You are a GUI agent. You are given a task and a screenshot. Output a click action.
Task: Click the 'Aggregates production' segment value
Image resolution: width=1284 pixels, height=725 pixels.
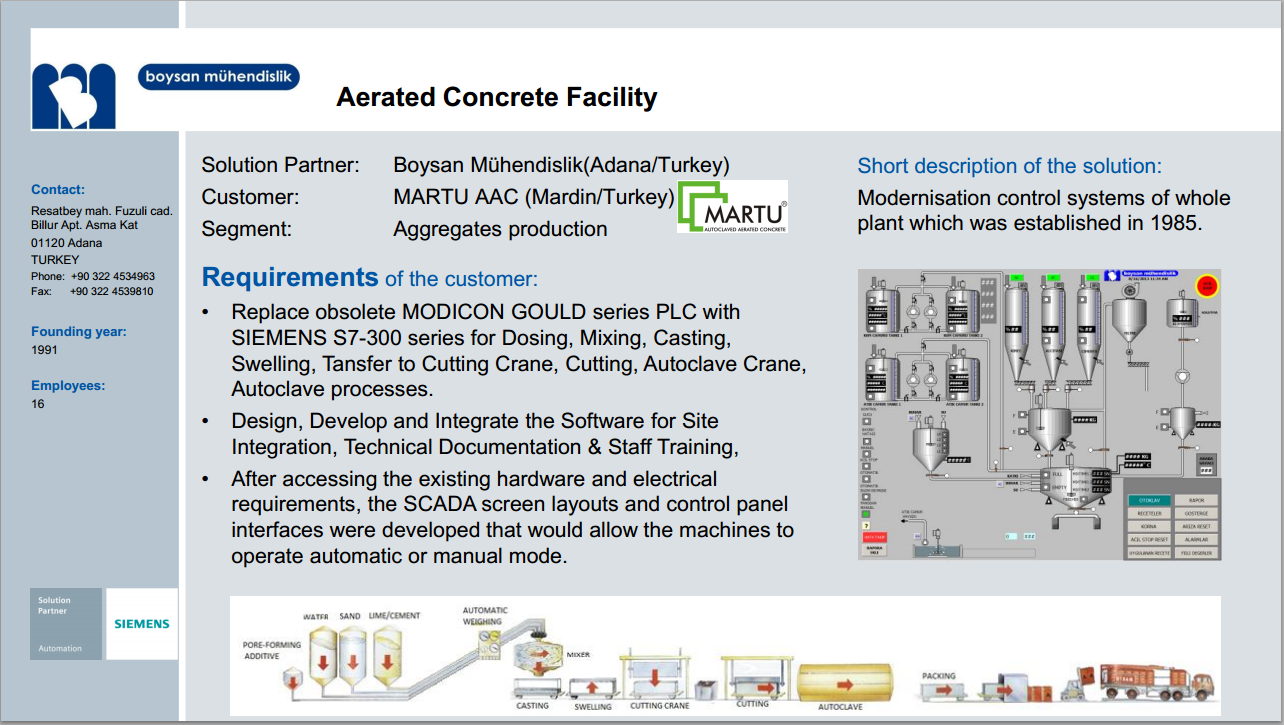coord(500,229)
